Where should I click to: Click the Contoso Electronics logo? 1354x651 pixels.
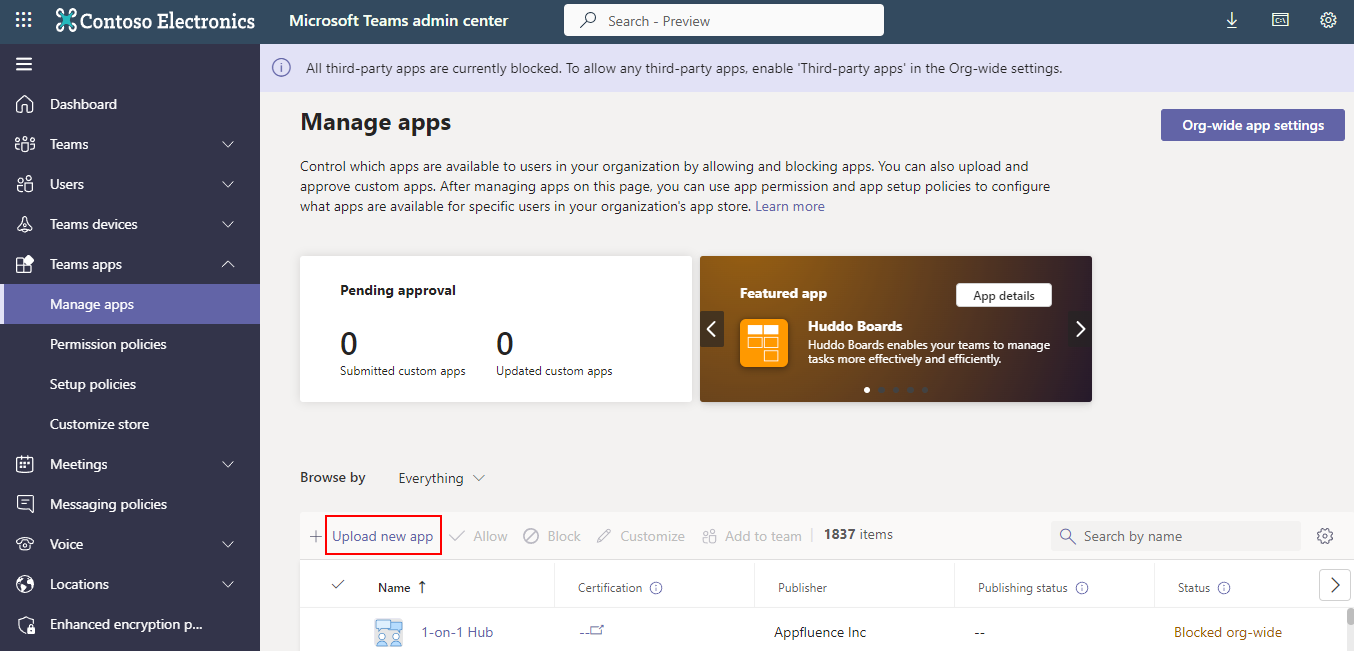156,20
